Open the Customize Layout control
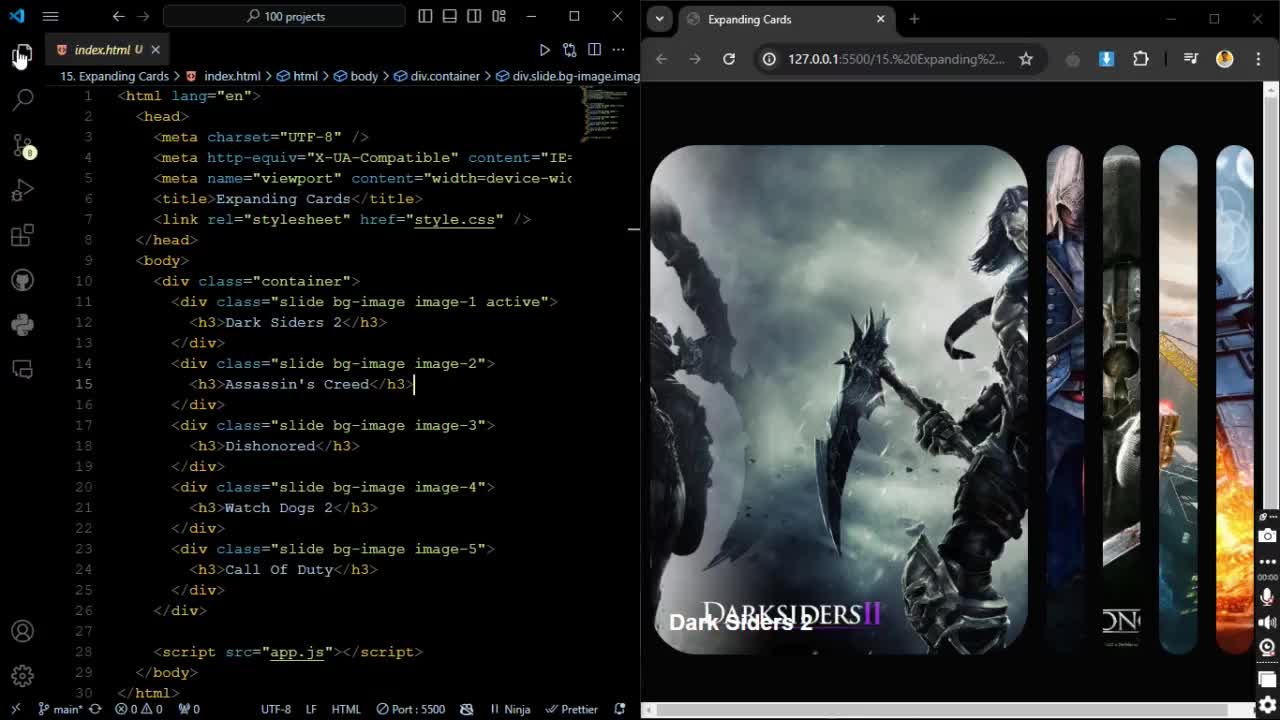Image resolution: width=1280 pixels, height=720 pixels. [x=499, y=16]
